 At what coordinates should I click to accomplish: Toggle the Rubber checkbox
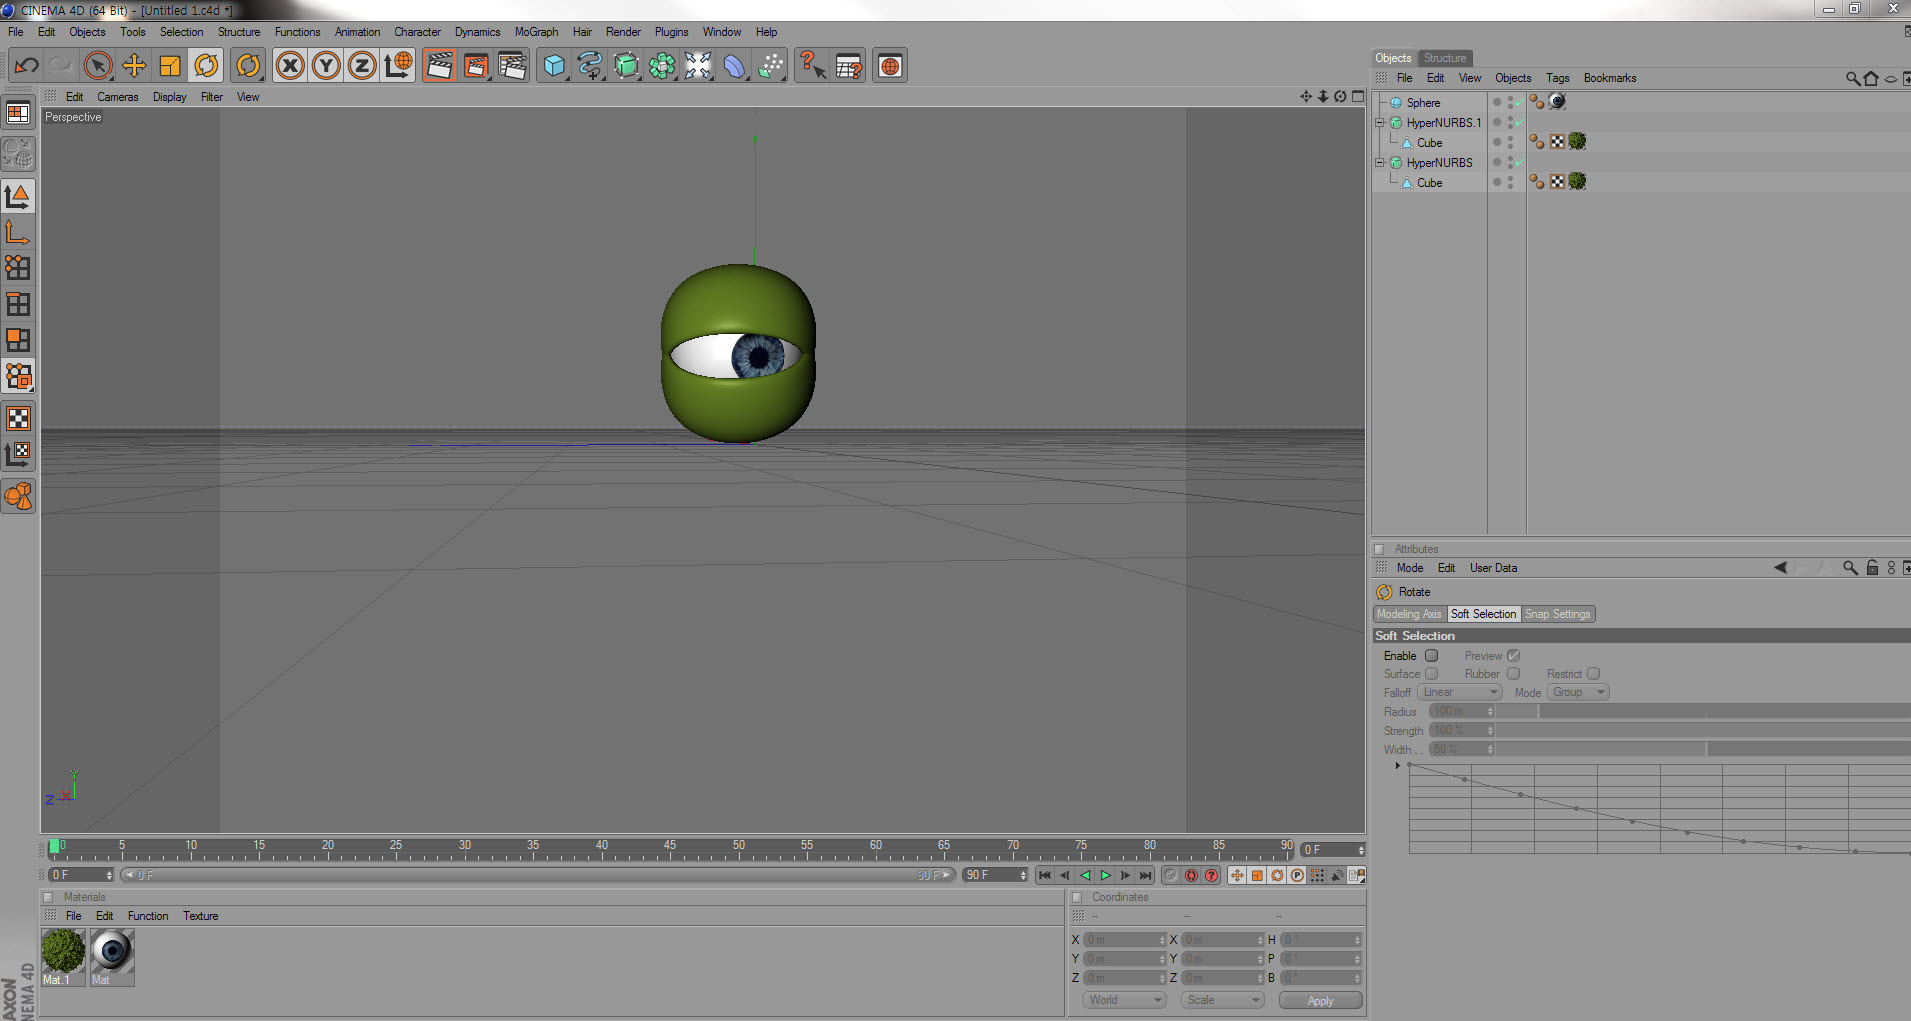click(1513, 674)
